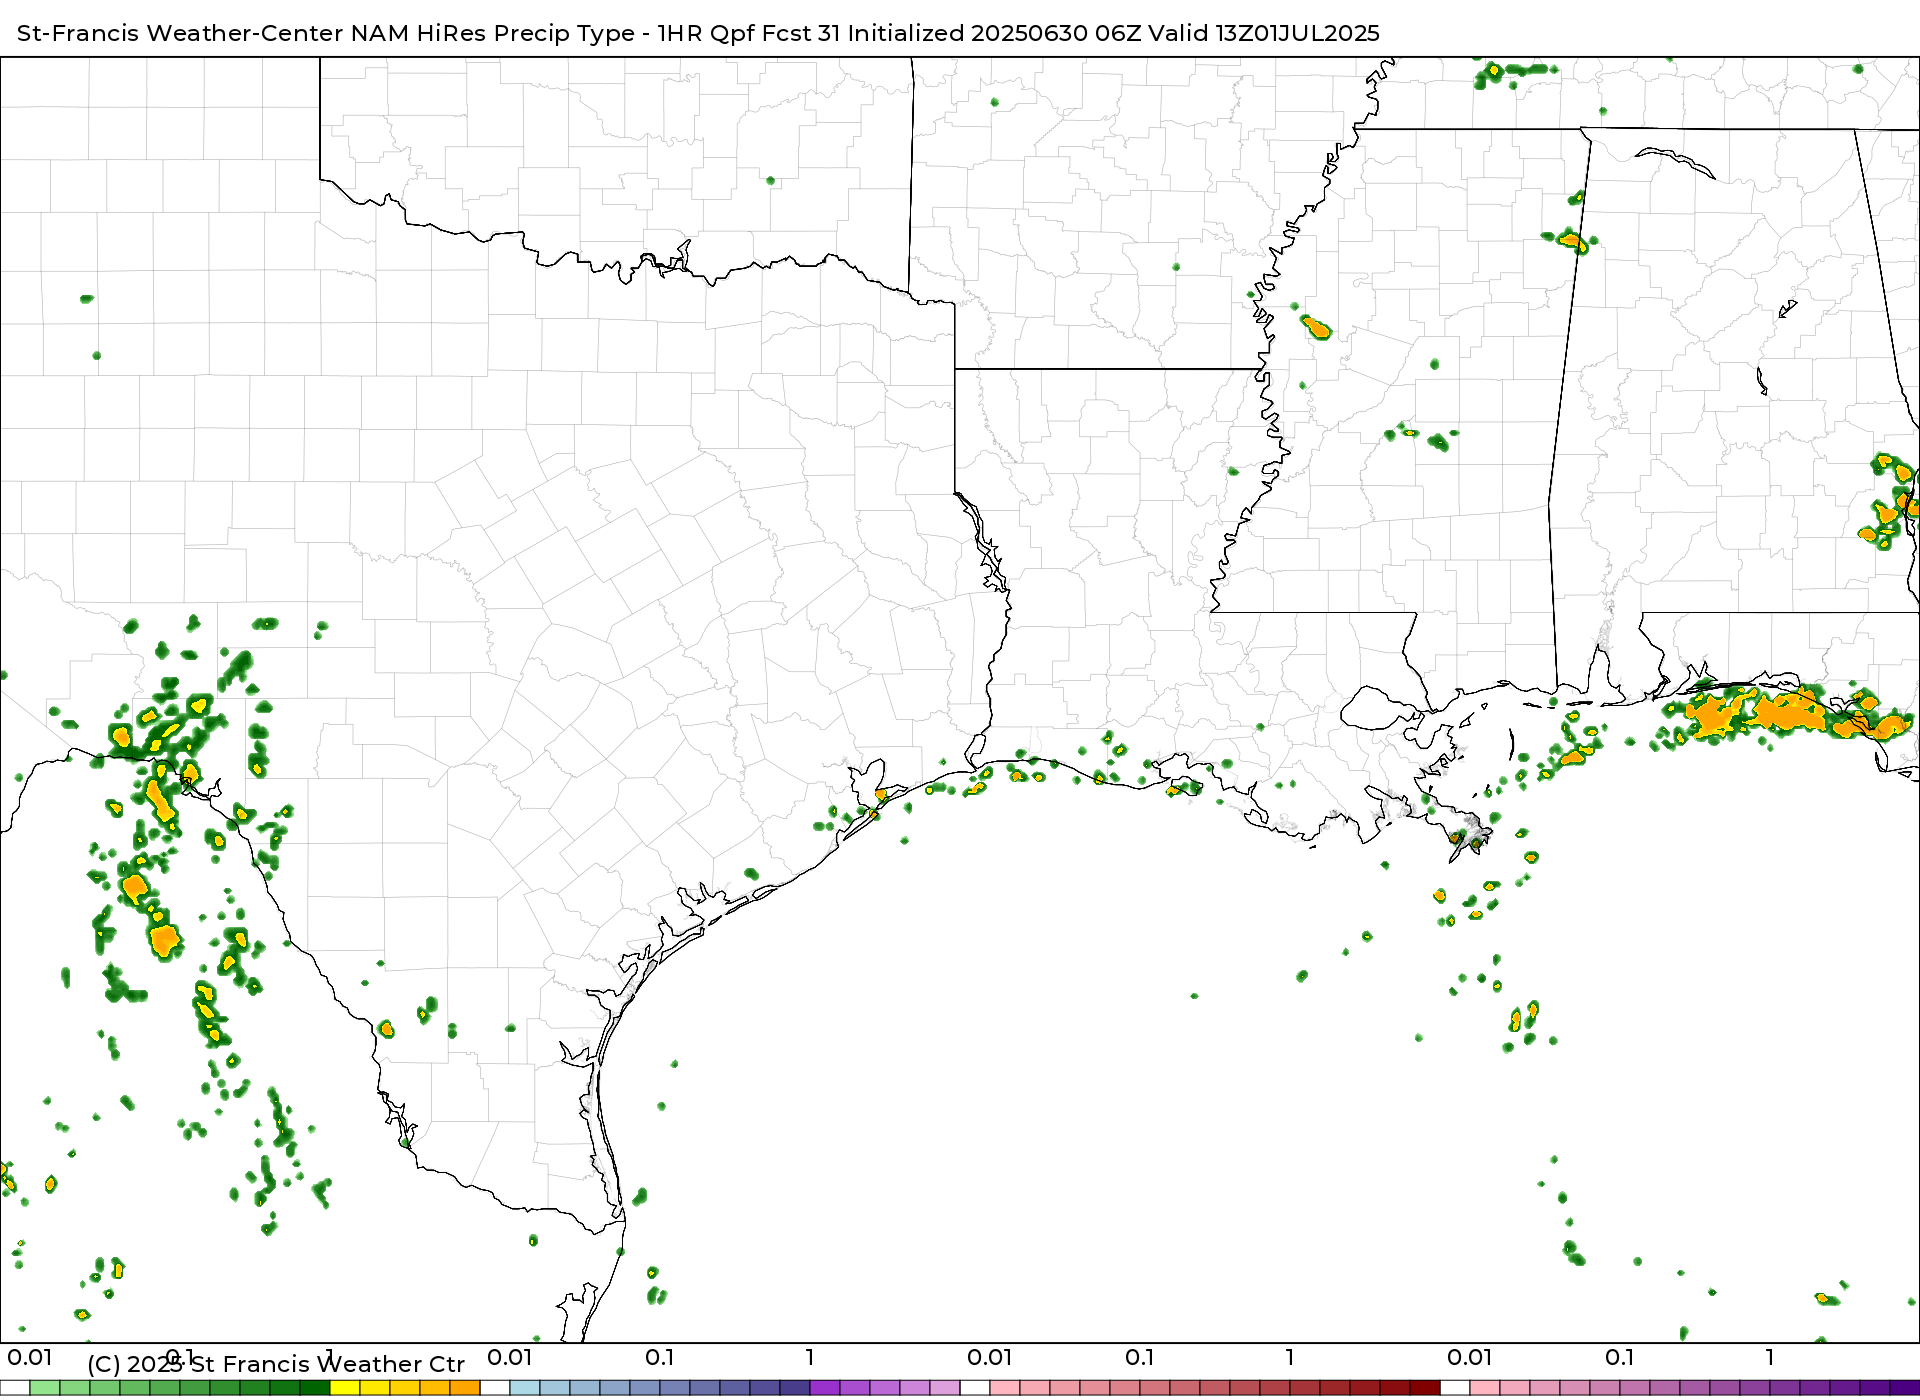The width and height of the screenshot is (1920, 1400).
Task: Click the white swatch before the red scale
Action: 975,1388
